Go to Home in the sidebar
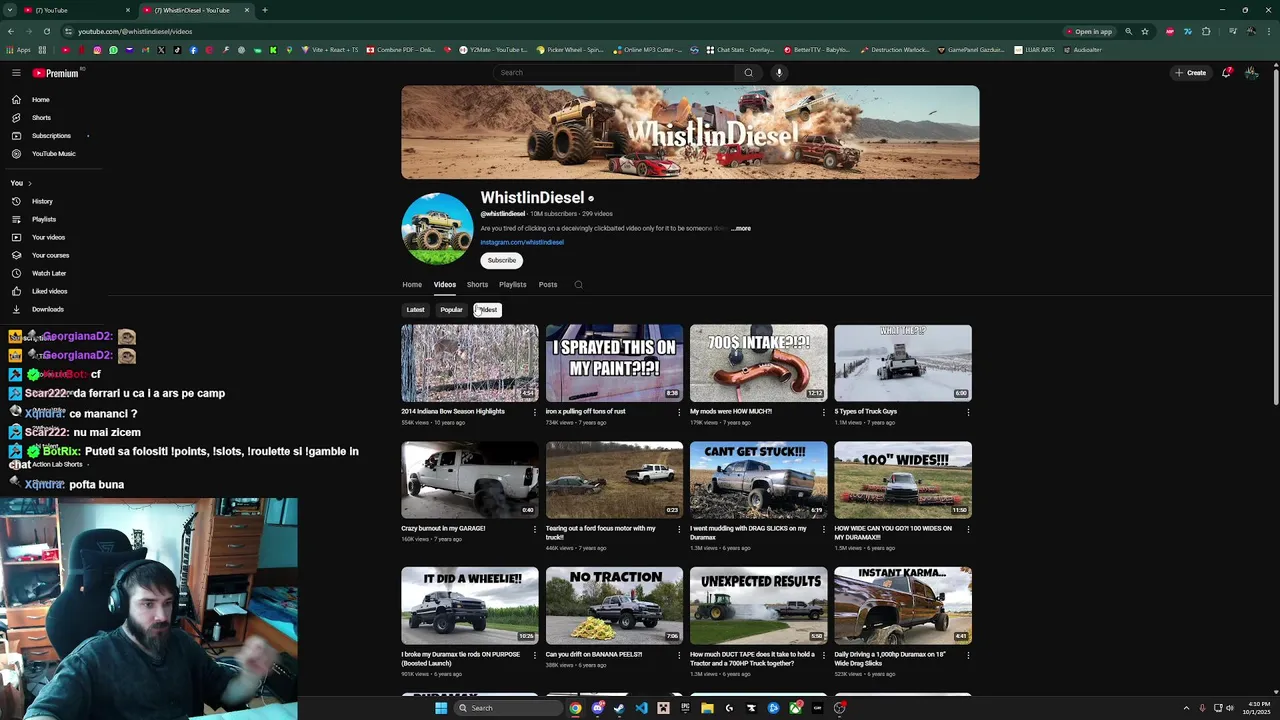The image size is (1280, 720). point(40,100)
